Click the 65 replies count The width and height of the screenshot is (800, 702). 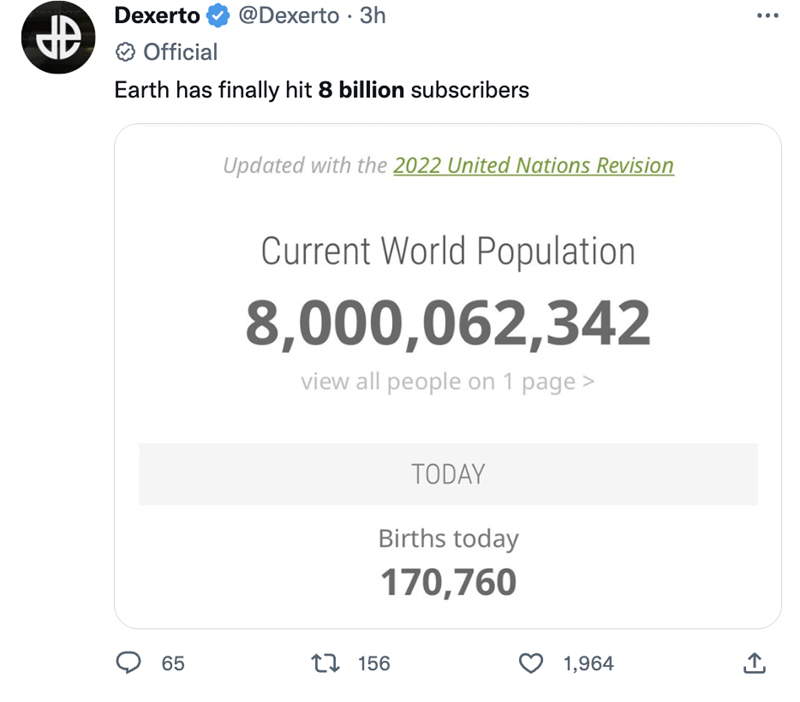[x=173, y=662]
